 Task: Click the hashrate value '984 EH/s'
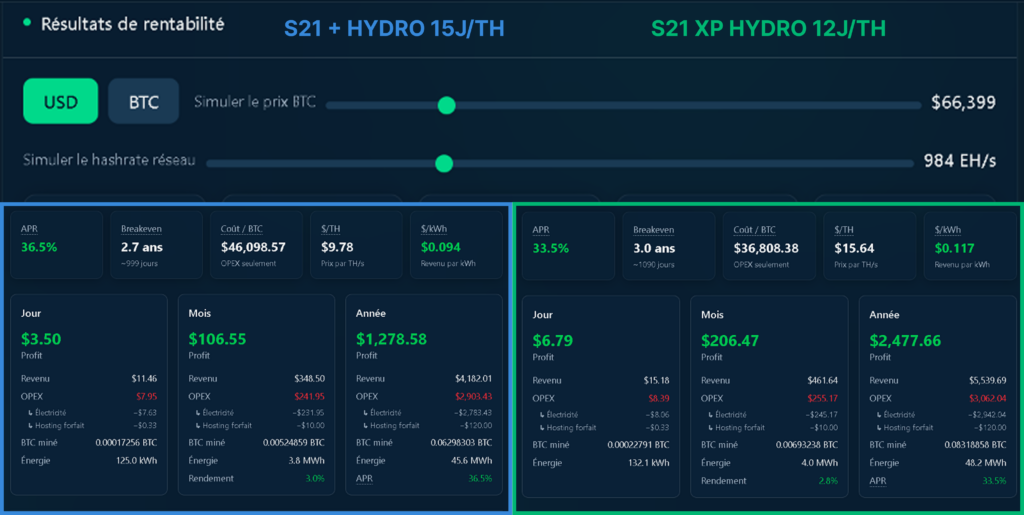959,161
